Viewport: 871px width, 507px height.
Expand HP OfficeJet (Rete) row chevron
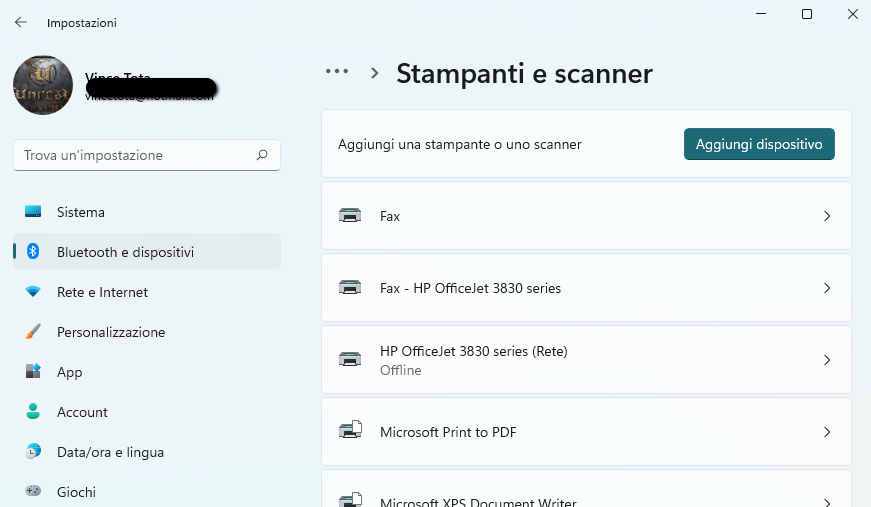point(827,360)
